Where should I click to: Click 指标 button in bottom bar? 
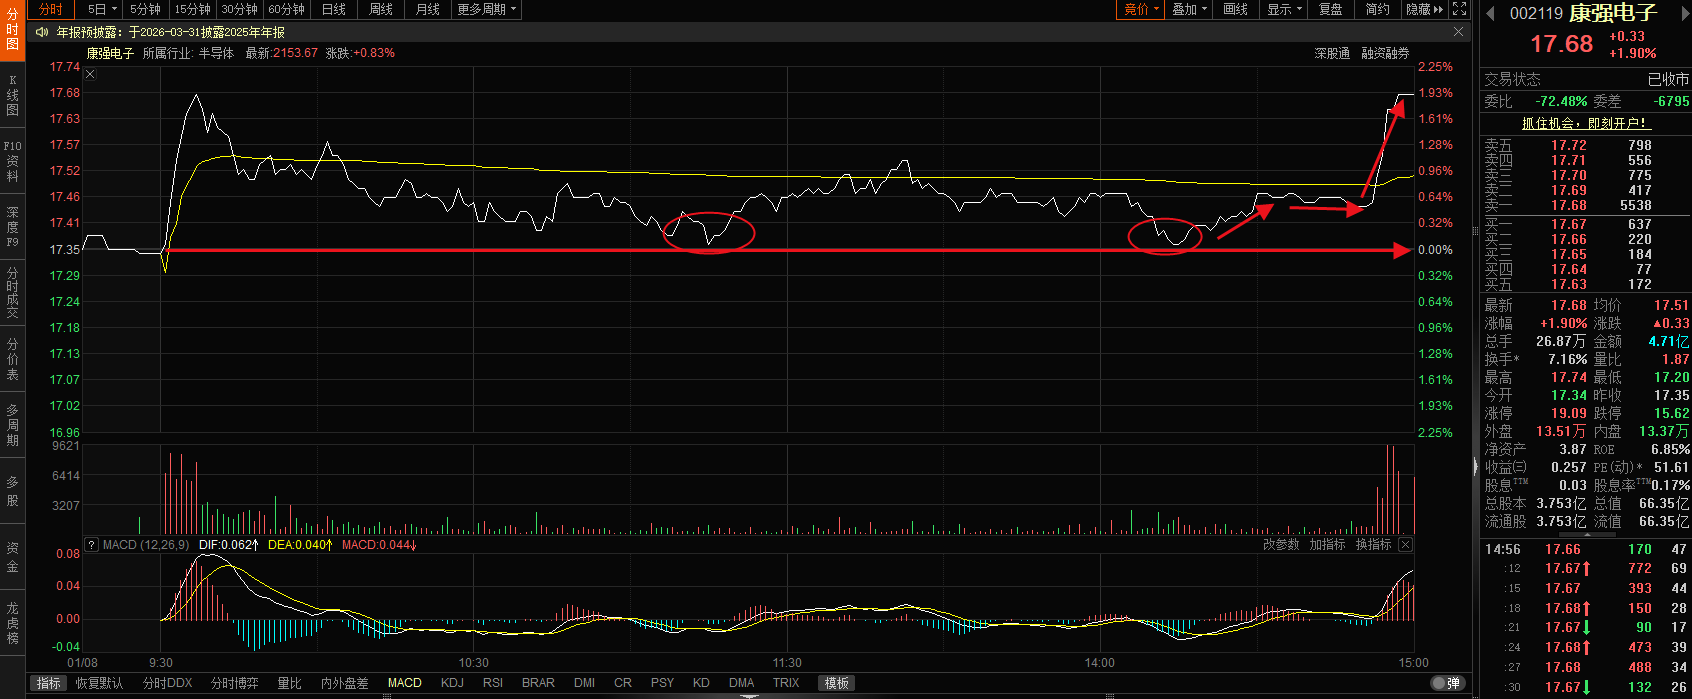coord(48,683)
